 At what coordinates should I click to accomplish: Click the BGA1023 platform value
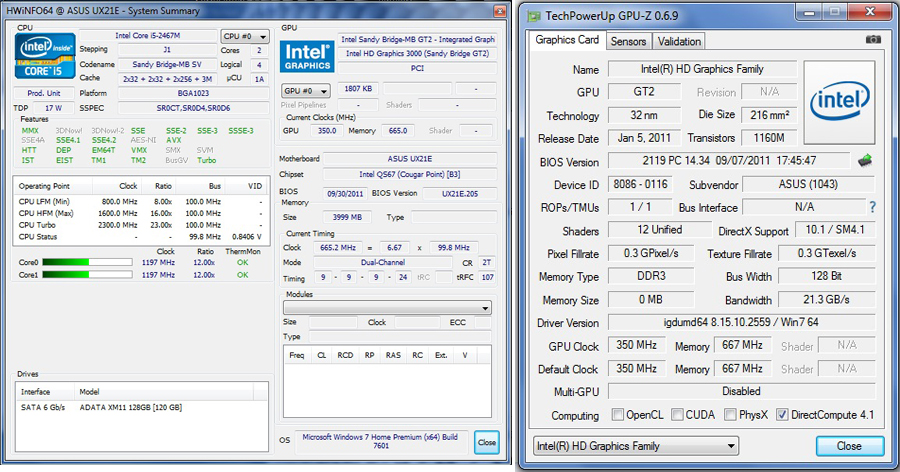pos(193,93)
